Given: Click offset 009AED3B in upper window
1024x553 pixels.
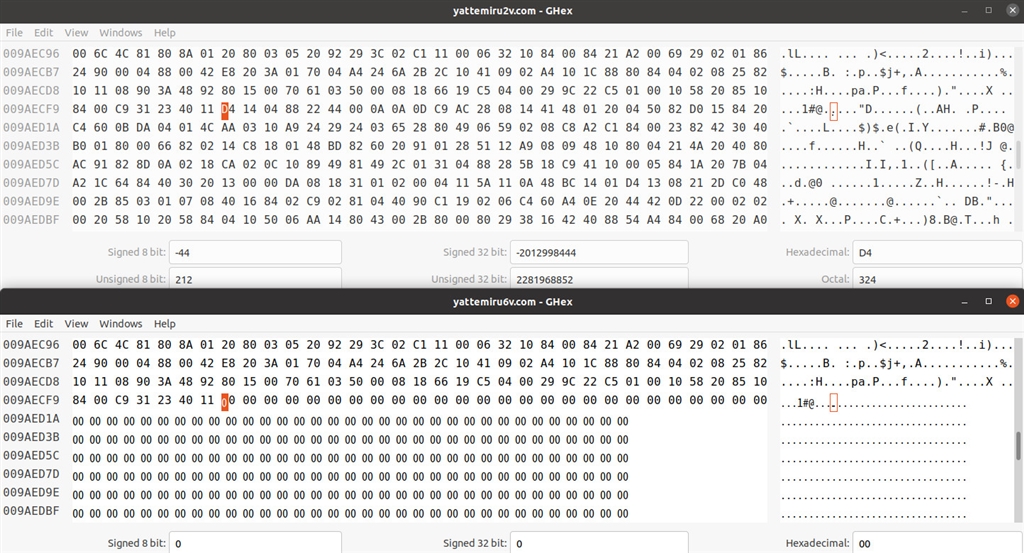Looking at the screenshot, I should (x=31, y=146).
